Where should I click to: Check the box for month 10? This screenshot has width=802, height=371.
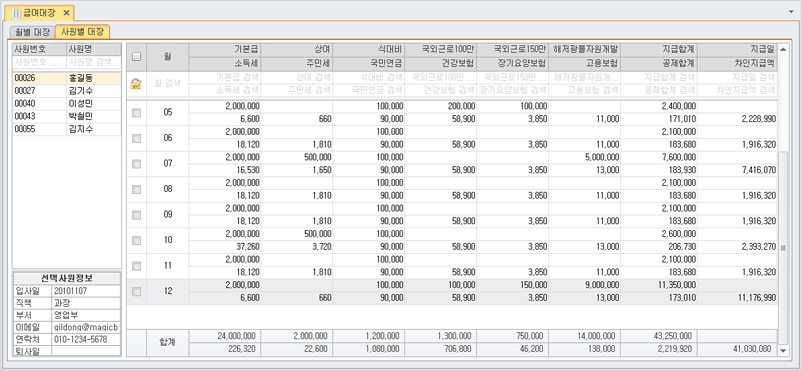[x=136, y=241]
